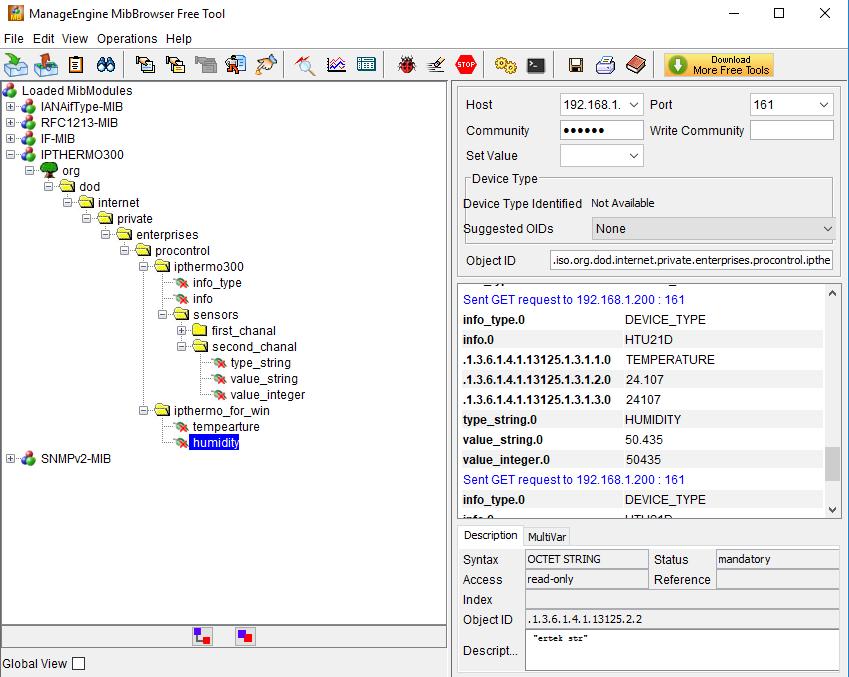The height and width of the screenshot is (677, 849).
Task: Collapse the second_chanal folder
Action: click(x=181, y=346)
